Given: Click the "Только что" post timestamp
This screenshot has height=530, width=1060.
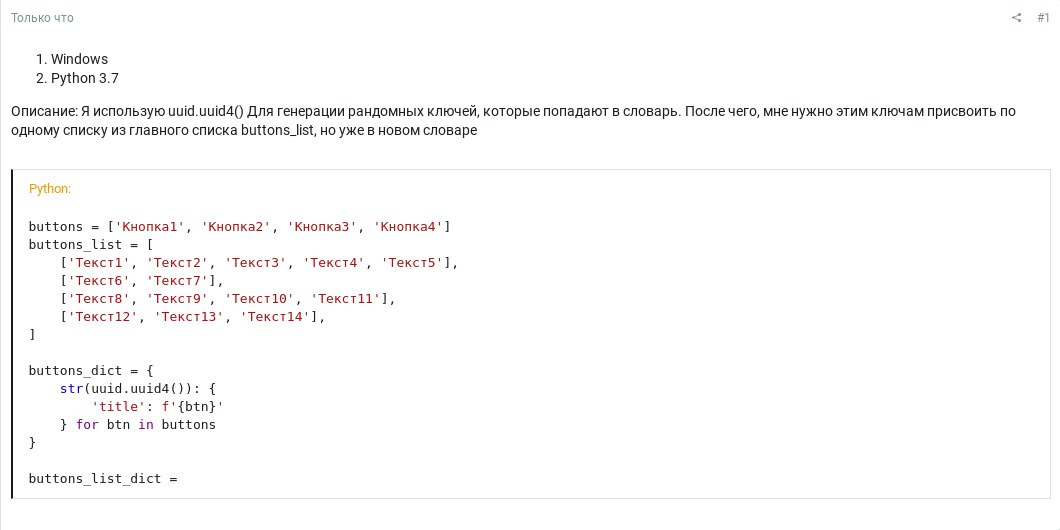Looking at the screenshot, I should click(x=42, y=18).
